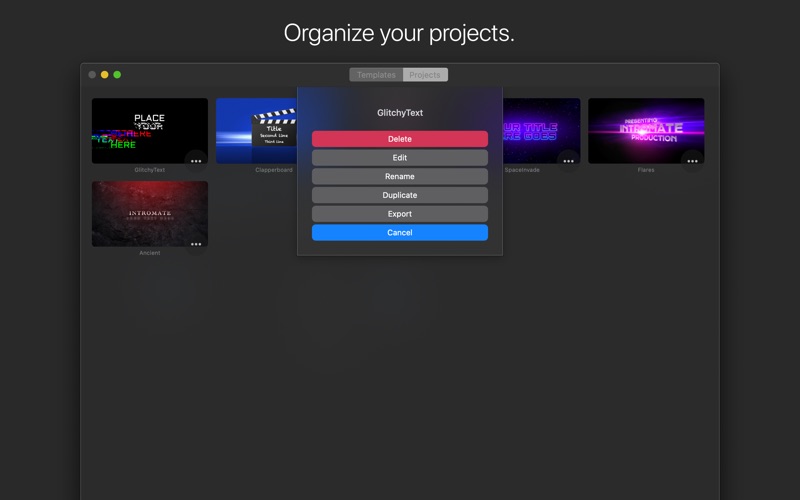Choose Edit in the GlitchyText dialog

click(399, 158)
